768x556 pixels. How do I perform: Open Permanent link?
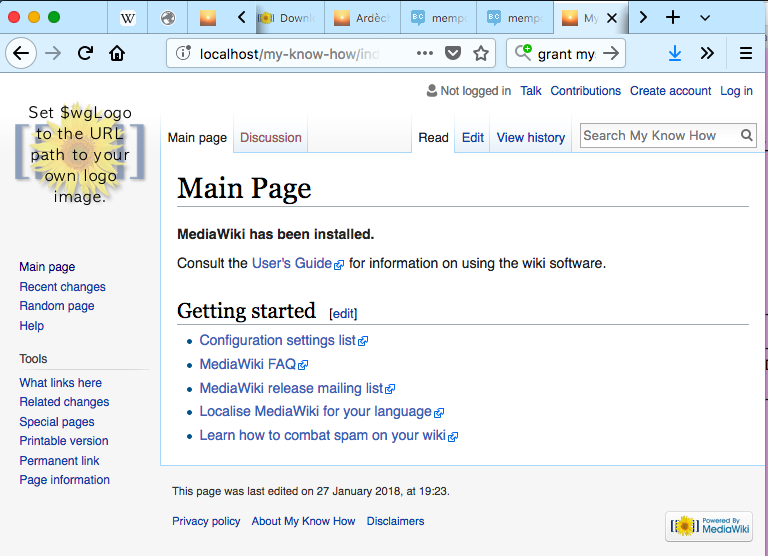(59, 460)
